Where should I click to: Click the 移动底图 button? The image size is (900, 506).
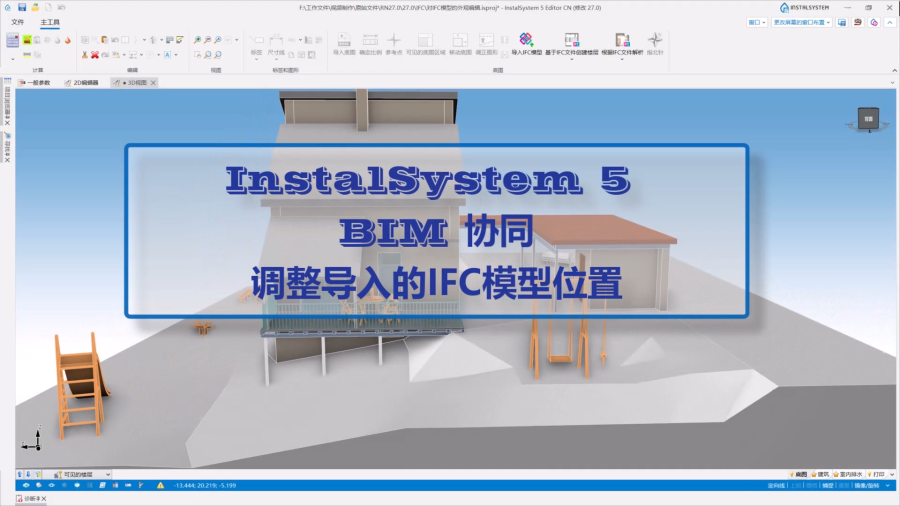pos(460,44)
